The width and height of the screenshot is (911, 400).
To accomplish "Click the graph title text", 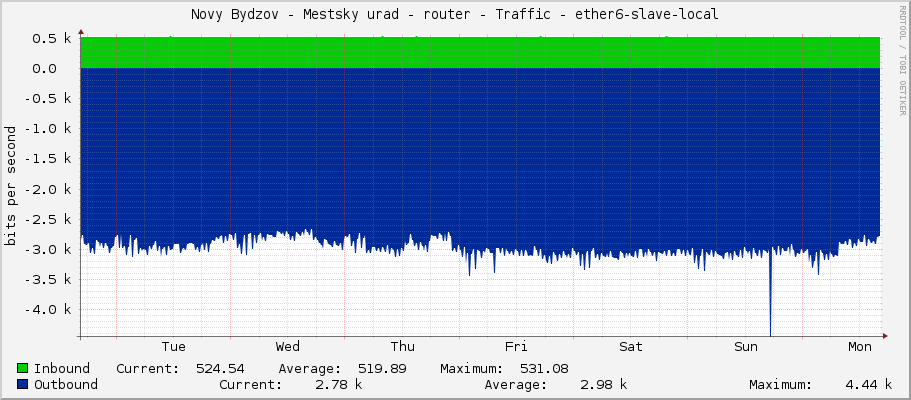I will 455,15.
